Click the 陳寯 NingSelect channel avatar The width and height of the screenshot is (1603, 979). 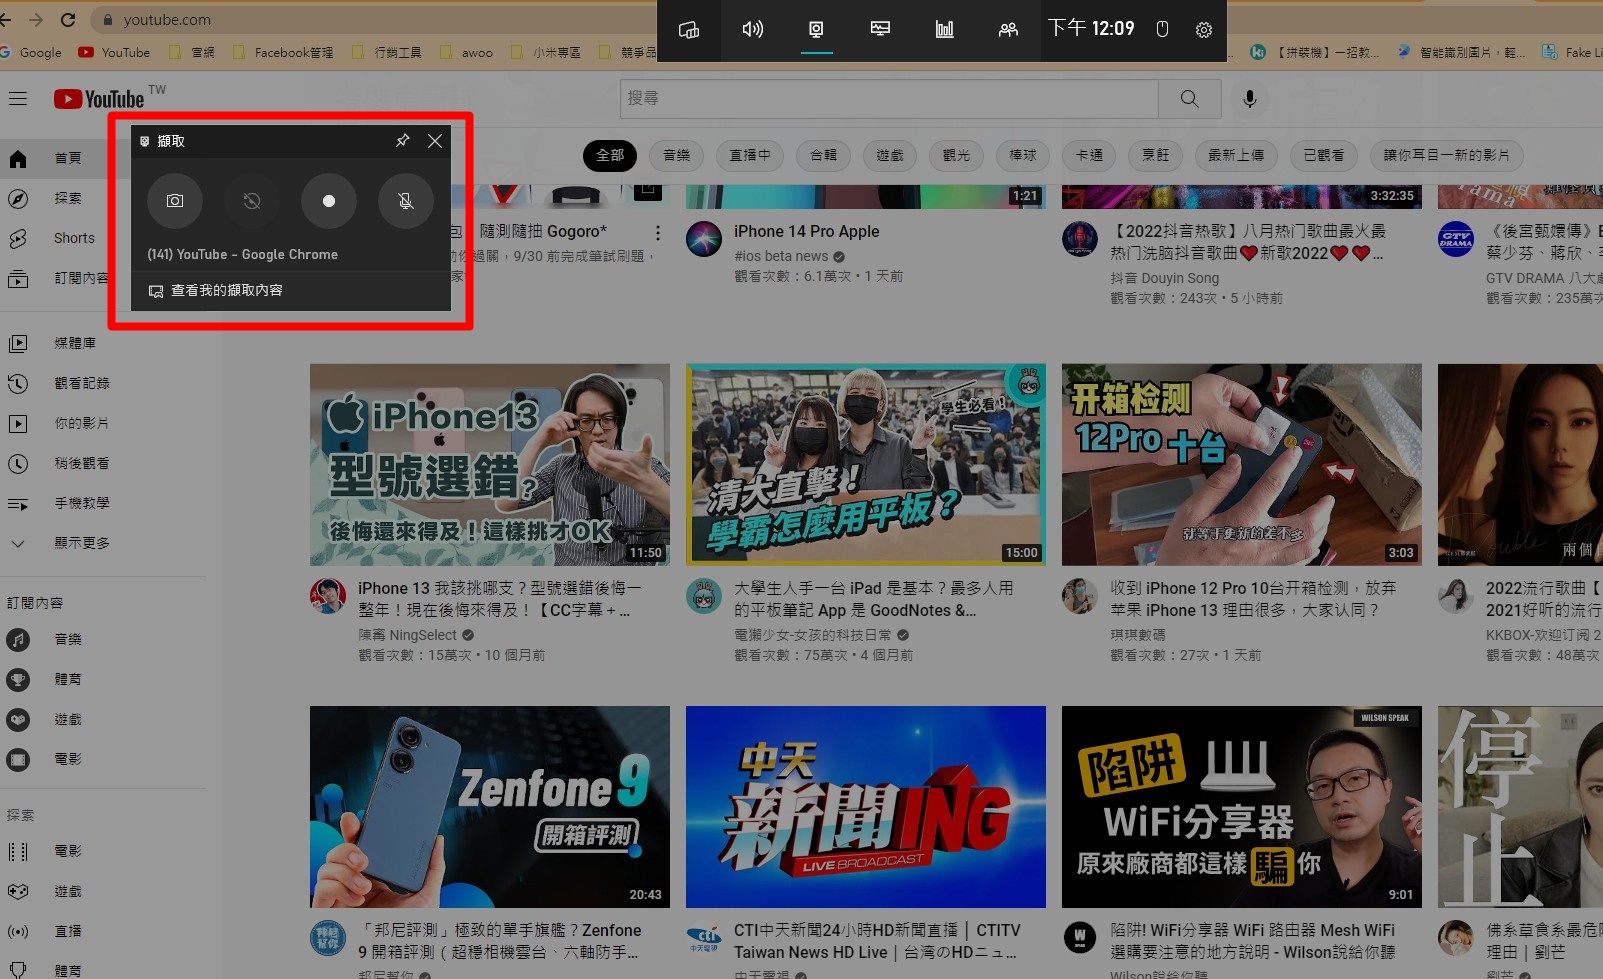click(x=328, y=596)
